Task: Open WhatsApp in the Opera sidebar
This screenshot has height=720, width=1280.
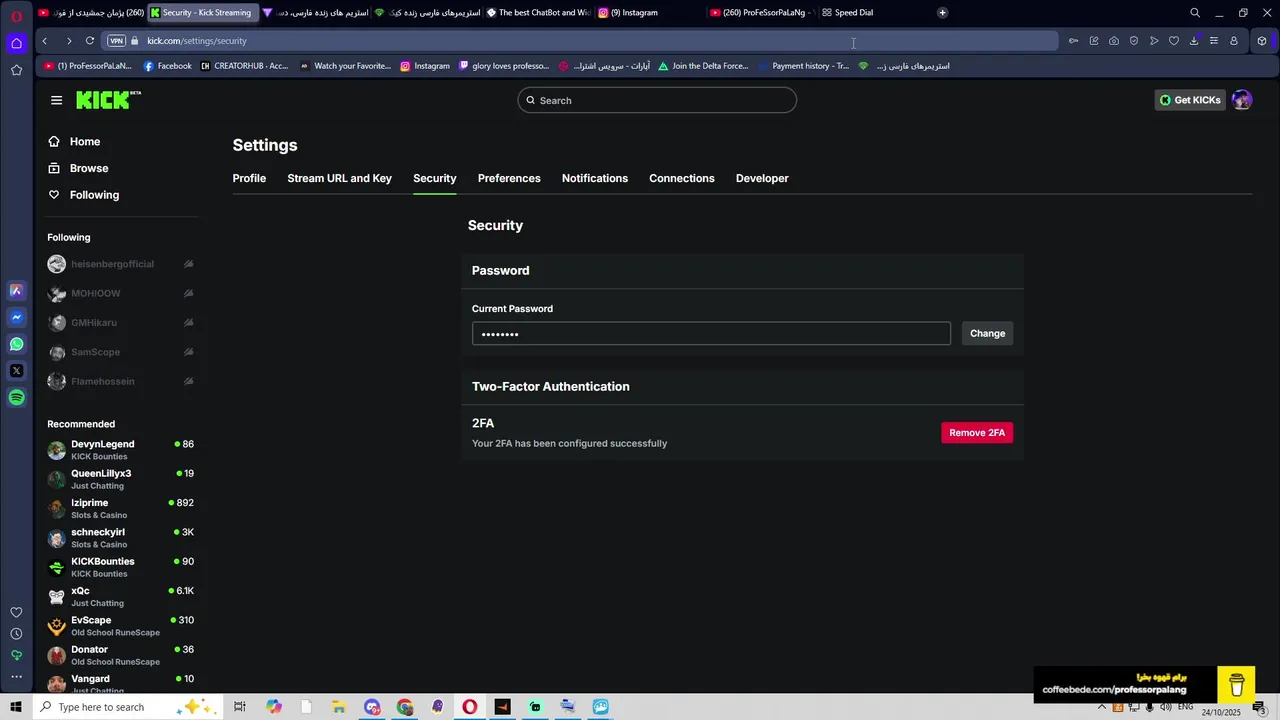Action: point(16,344)
